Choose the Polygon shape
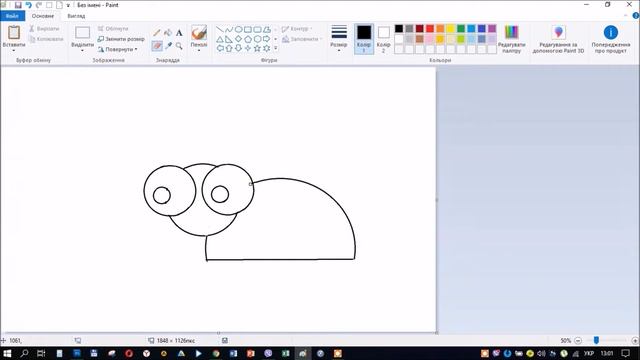640x360 pixels. tap(267, 29)
